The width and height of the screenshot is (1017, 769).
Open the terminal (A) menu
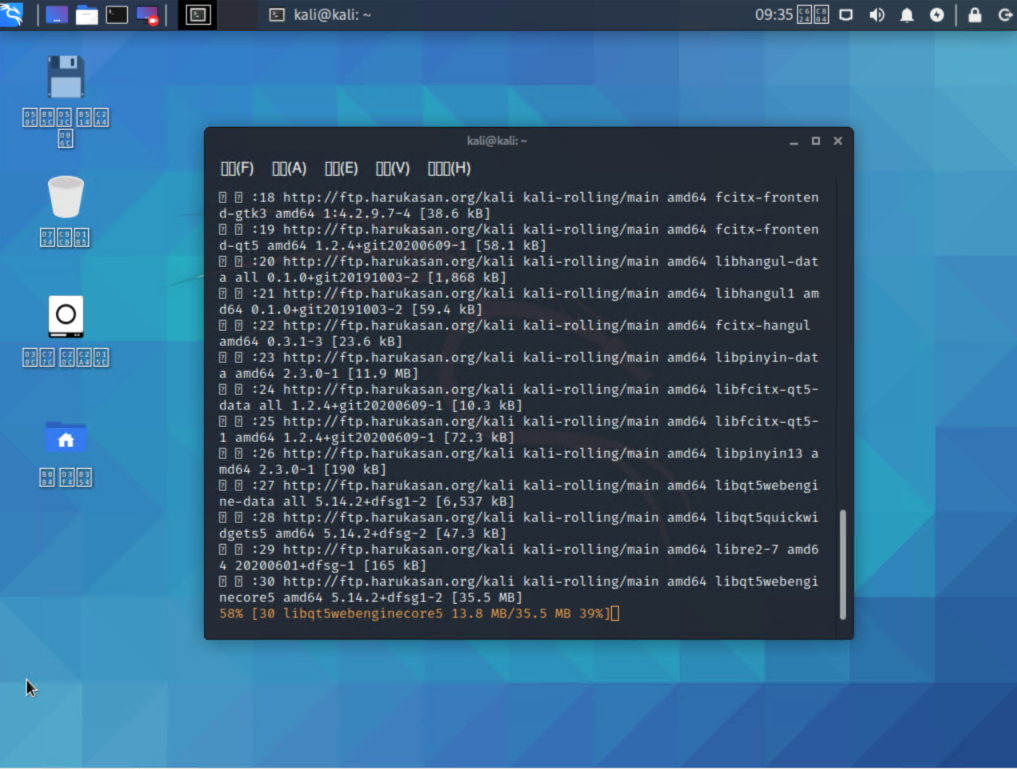[x=289, y=169]
